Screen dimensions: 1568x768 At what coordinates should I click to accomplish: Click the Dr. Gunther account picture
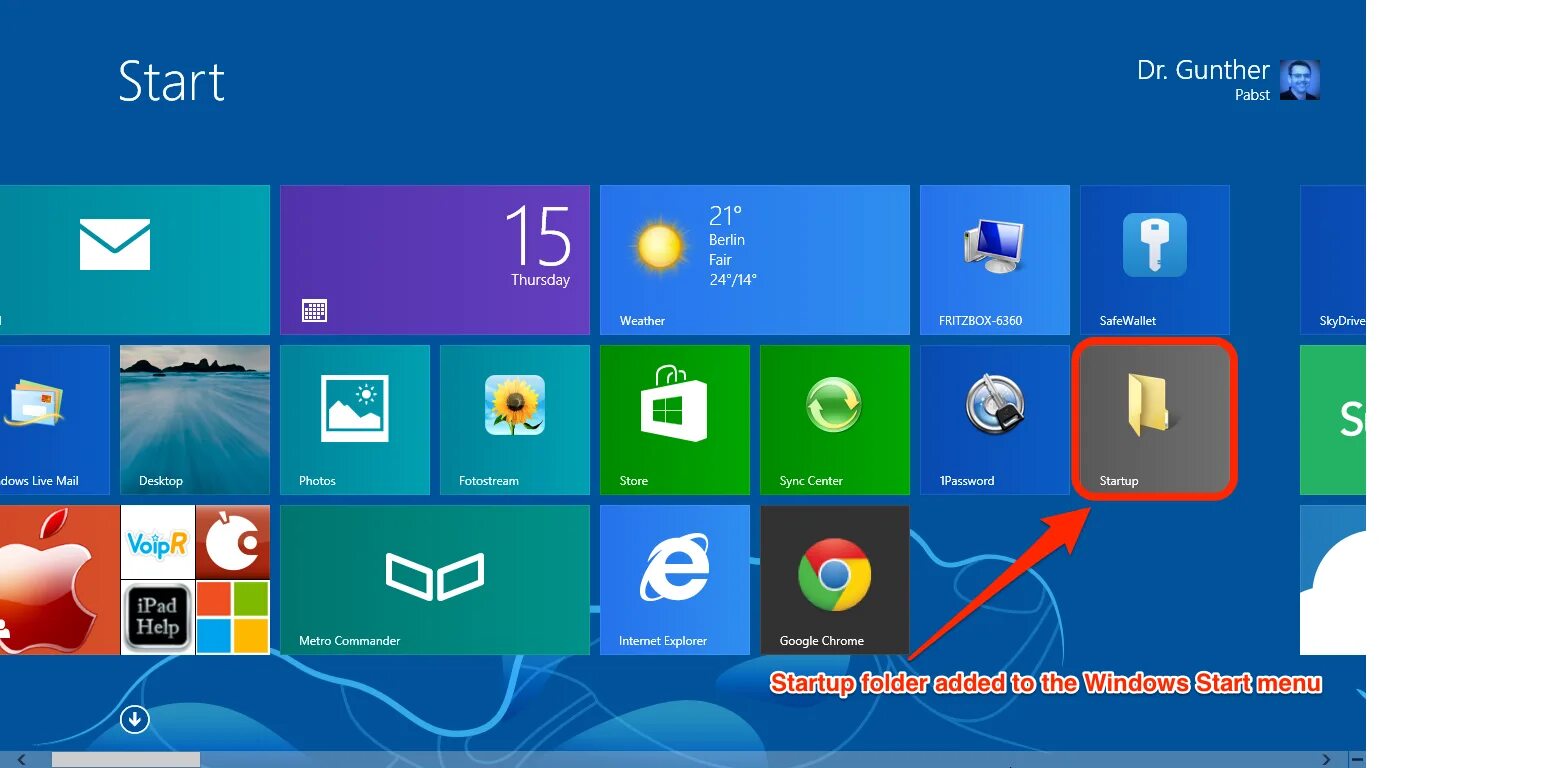[1300, 79]
